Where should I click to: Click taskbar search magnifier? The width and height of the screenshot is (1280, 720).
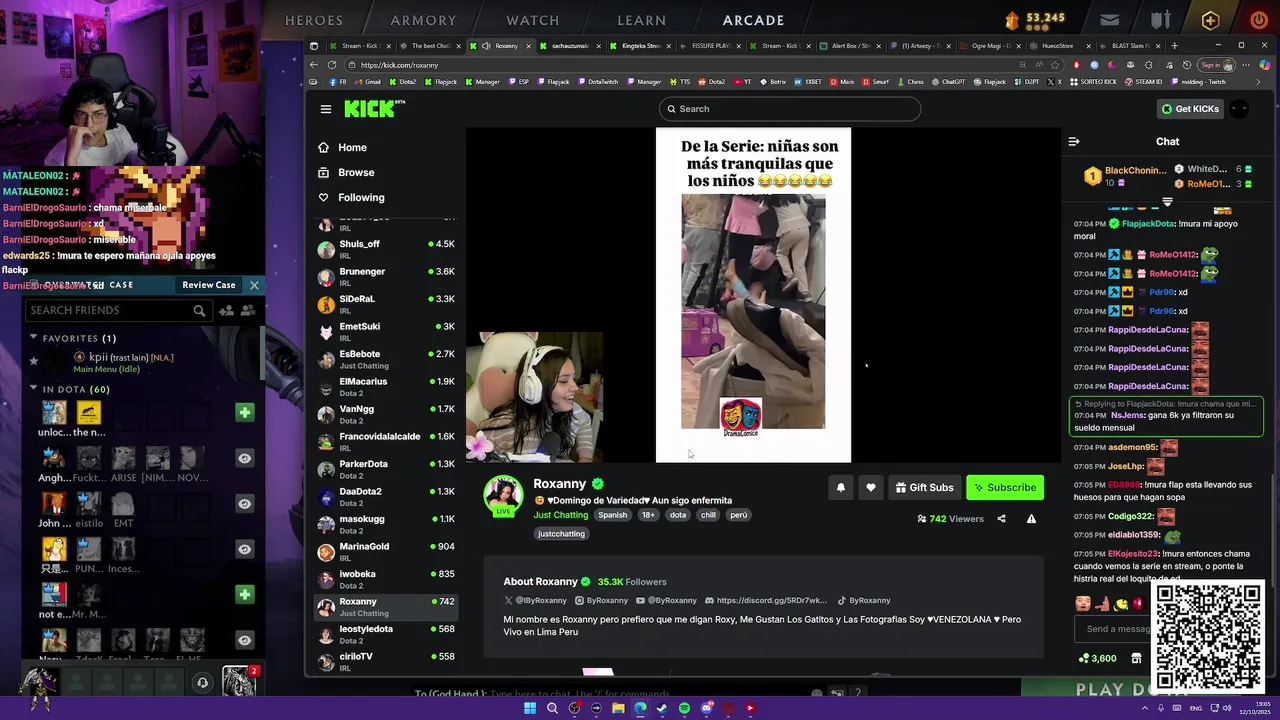pos(552,708)
